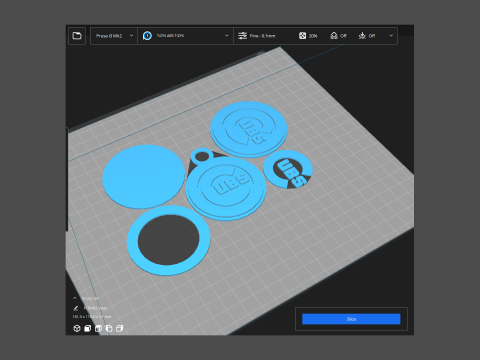Click the Fine layer height profile text
Image resolution: width=480 pixels, height=360 pixels.
[x=262, y=36]
